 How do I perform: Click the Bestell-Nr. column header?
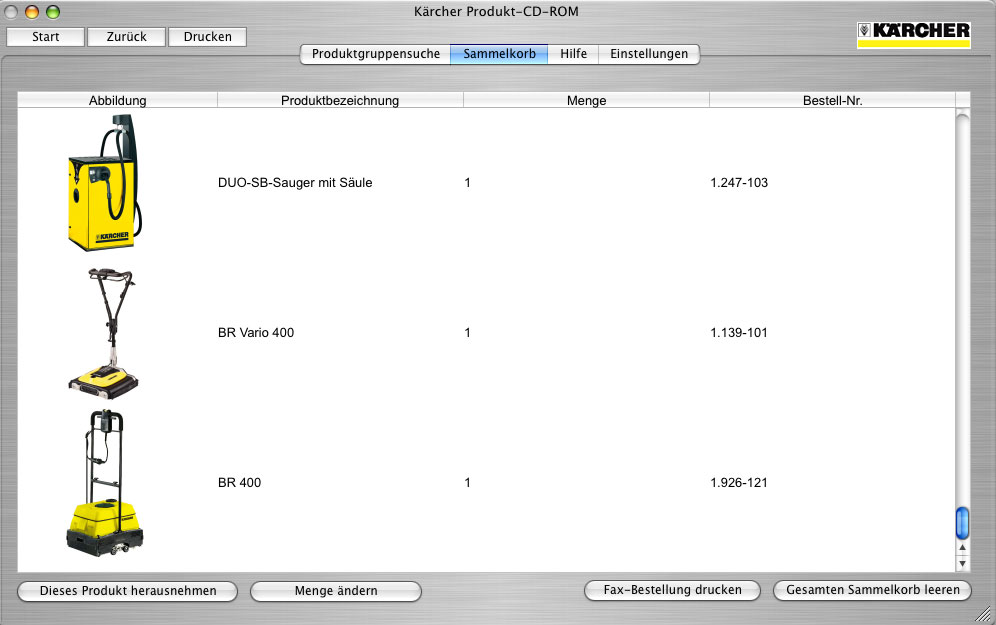[832, 100]
